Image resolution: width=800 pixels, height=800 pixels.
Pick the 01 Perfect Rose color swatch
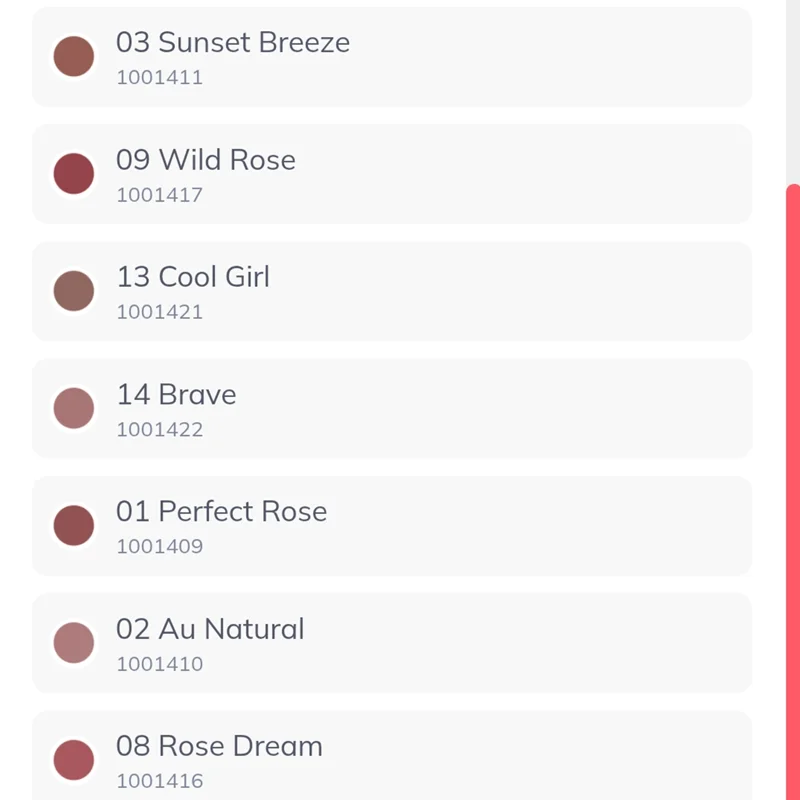click(x=74, y=526)
